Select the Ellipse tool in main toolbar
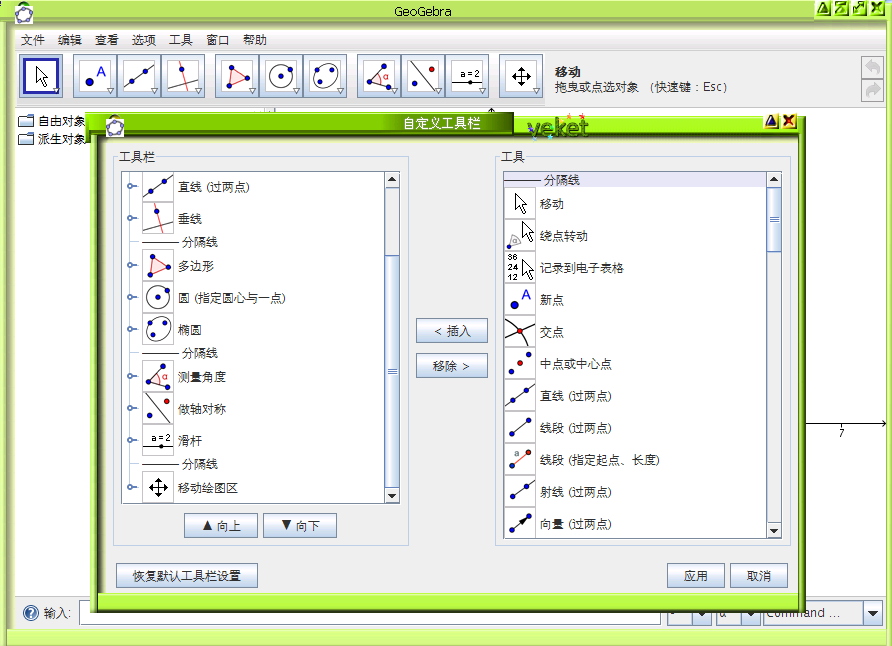The height and width of the screenshot is (646, 892). click(x=325, y=76)
